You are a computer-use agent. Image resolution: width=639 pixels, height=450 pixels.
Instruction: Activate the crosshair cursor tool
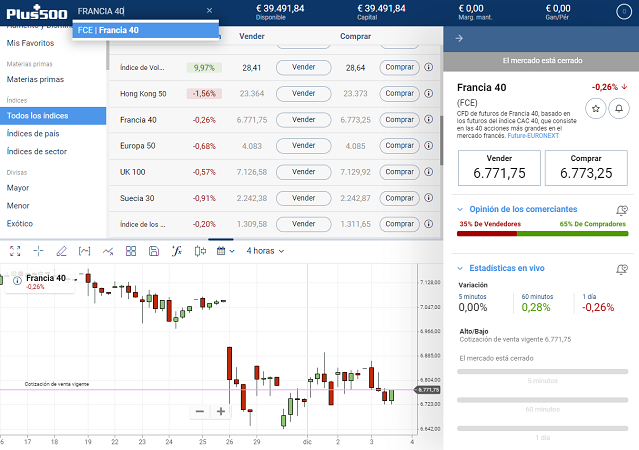pyautogui.click(x=38, y=251)
